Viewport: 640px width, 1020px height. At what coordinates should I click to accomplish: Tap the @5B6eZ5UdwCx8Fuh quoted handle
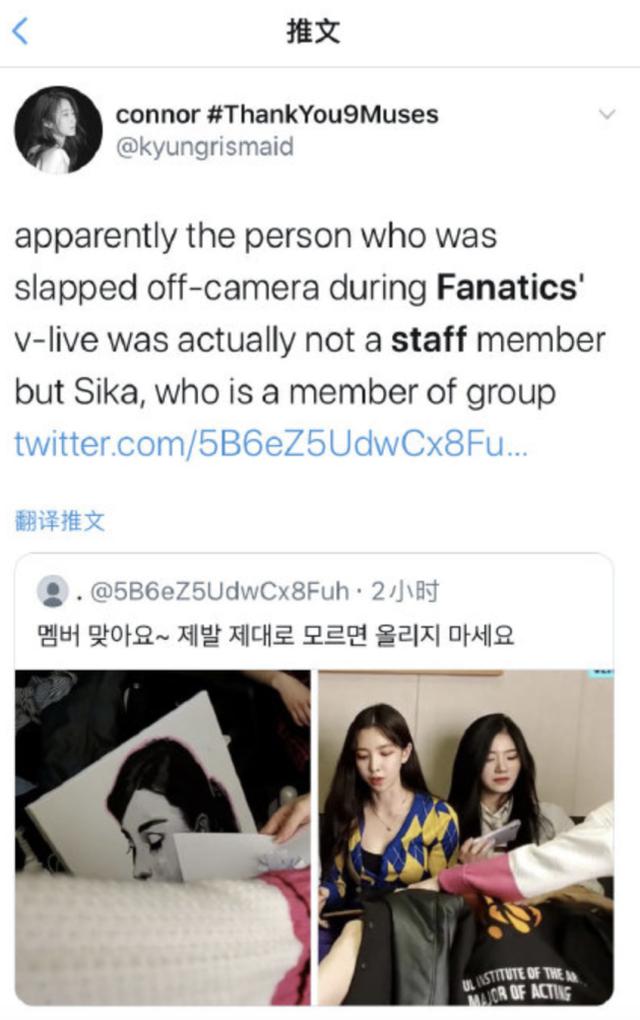click(x=219, y=591)
